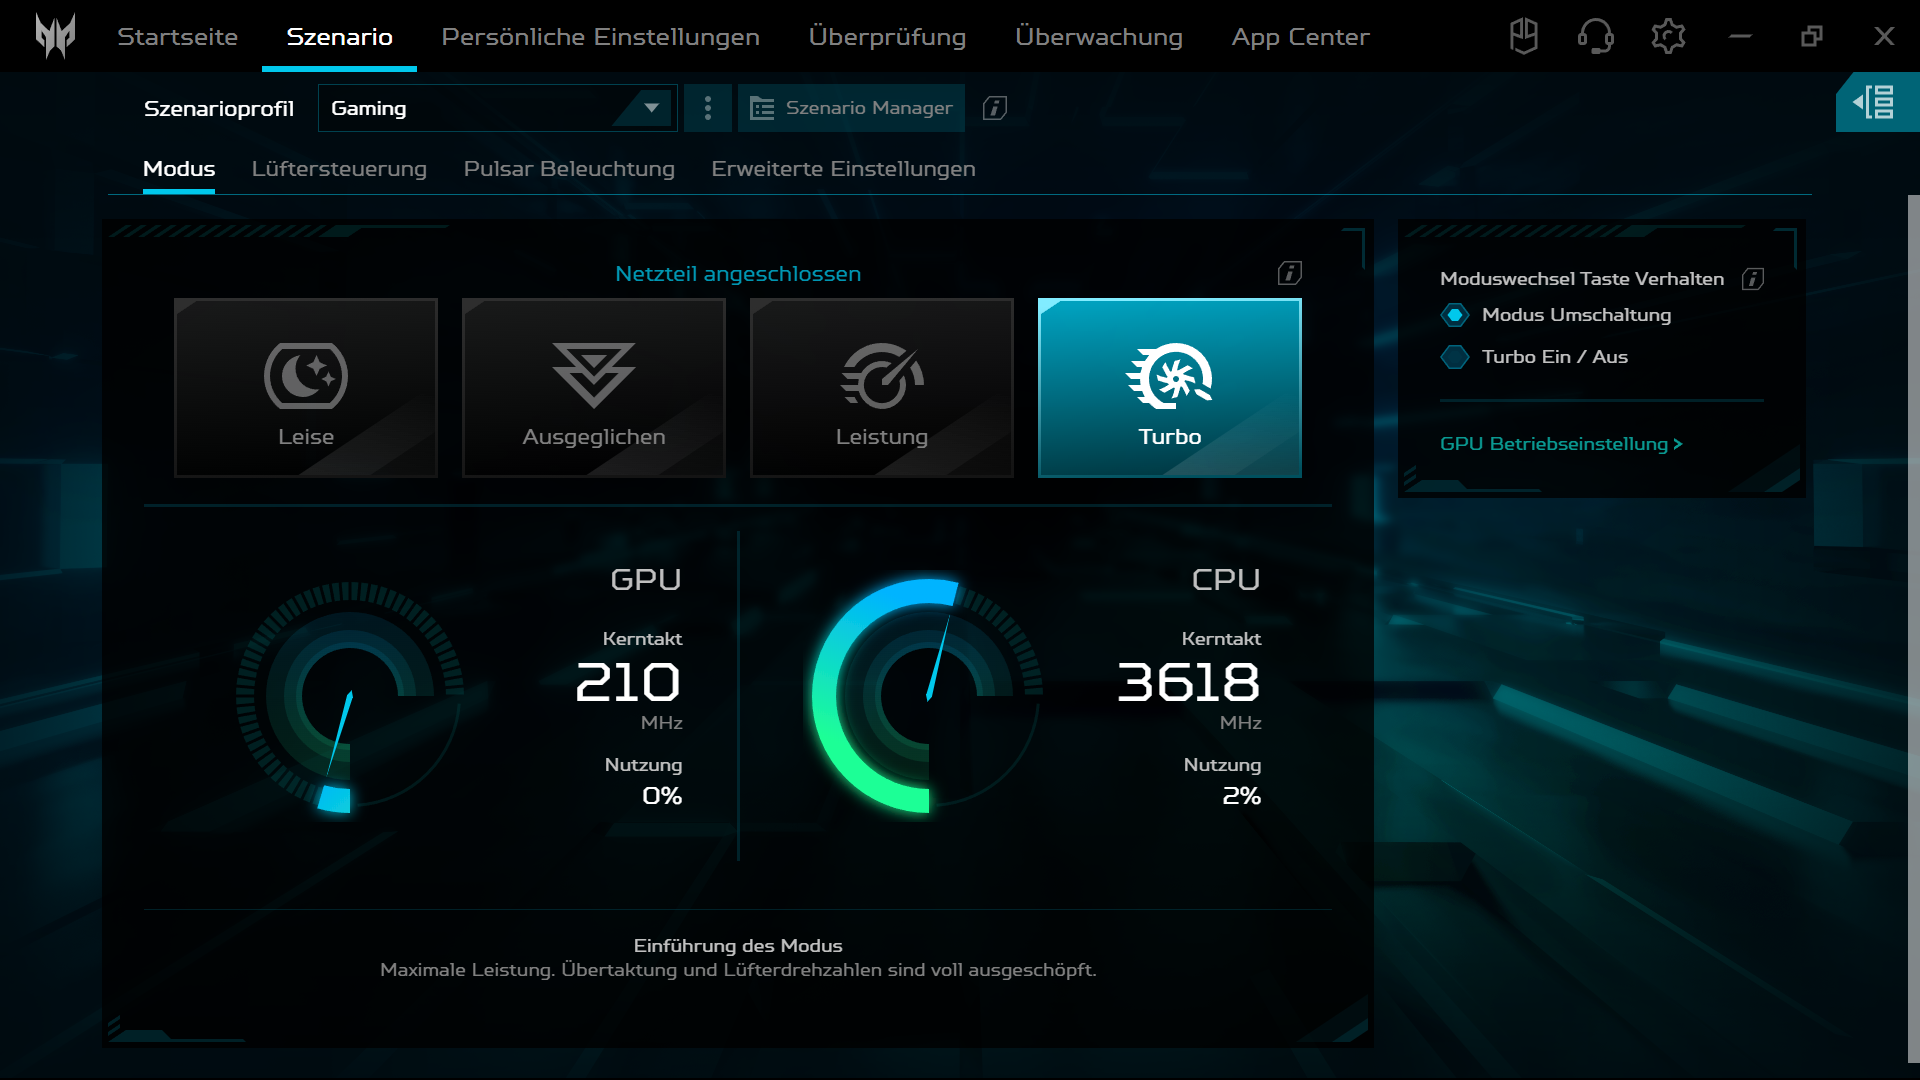Click info icon next to Netzteil angeschlossen
The image size is (1920, 1080).
point(1289,273)
